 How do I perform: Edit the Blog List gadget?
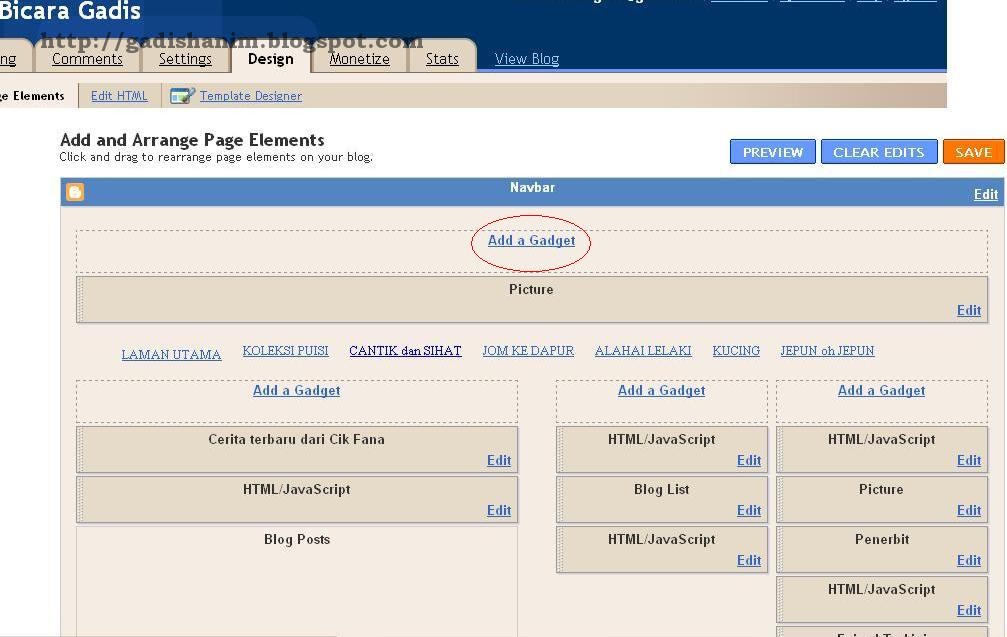click(x=749, y=510)
